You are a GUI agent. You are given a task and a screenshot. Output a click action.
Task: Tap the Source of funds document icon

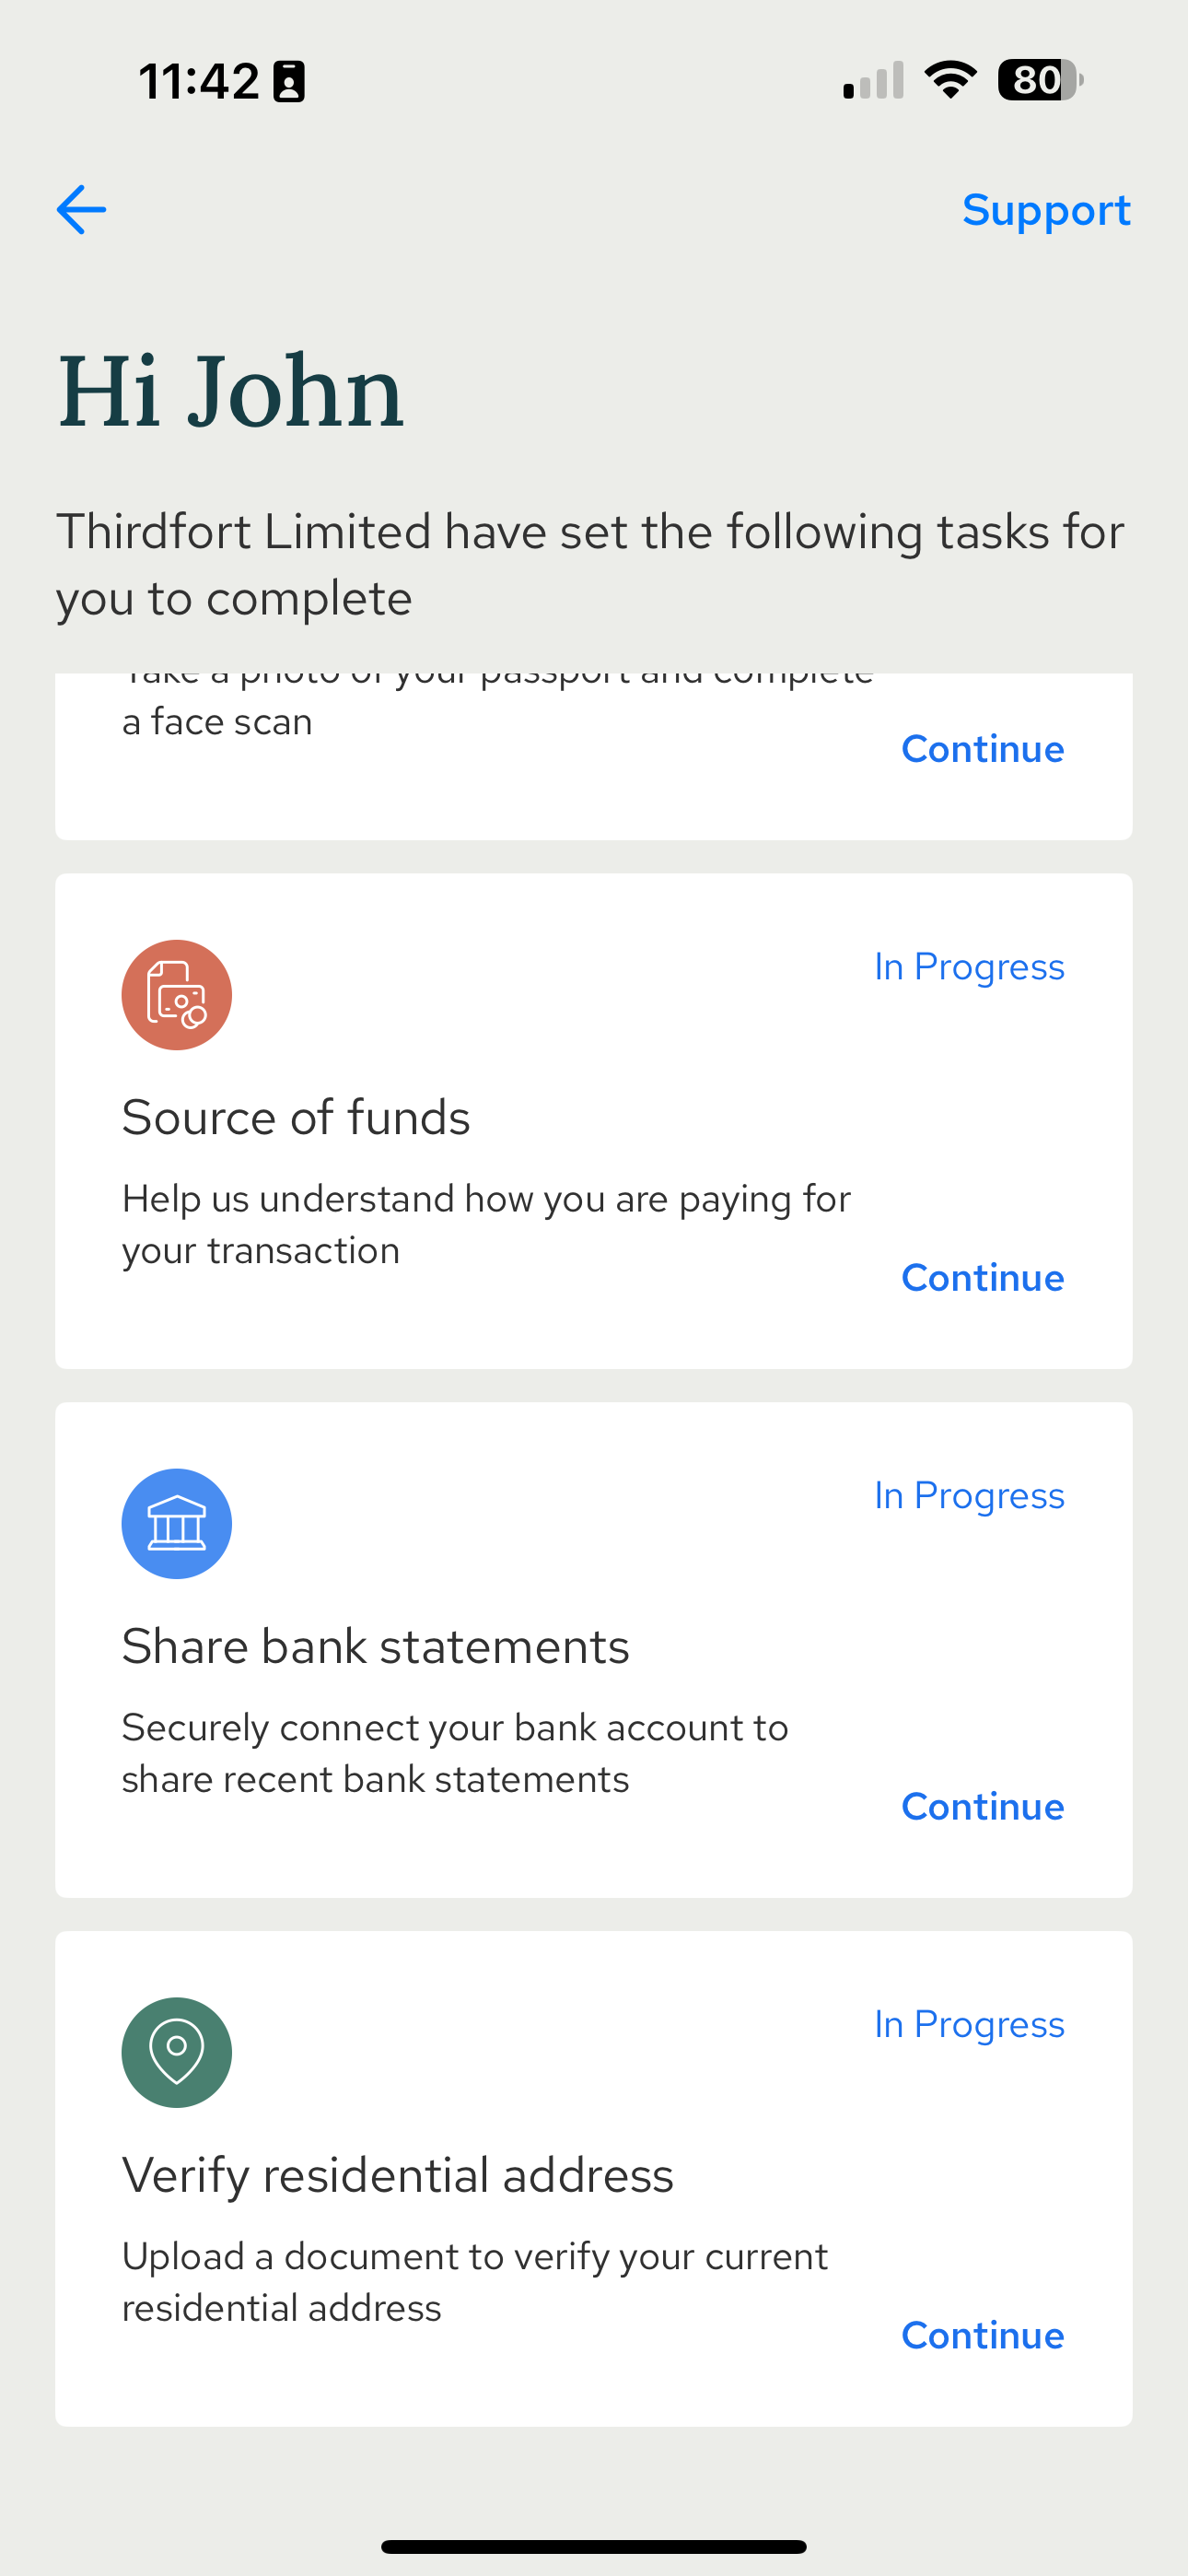coord(177,995)
